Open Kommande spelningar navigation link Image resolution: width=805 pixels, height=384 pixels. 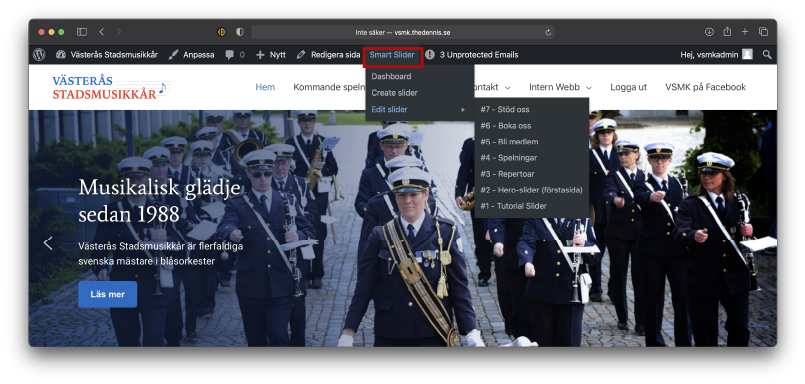pyautogui.click(x=329, y=87)
